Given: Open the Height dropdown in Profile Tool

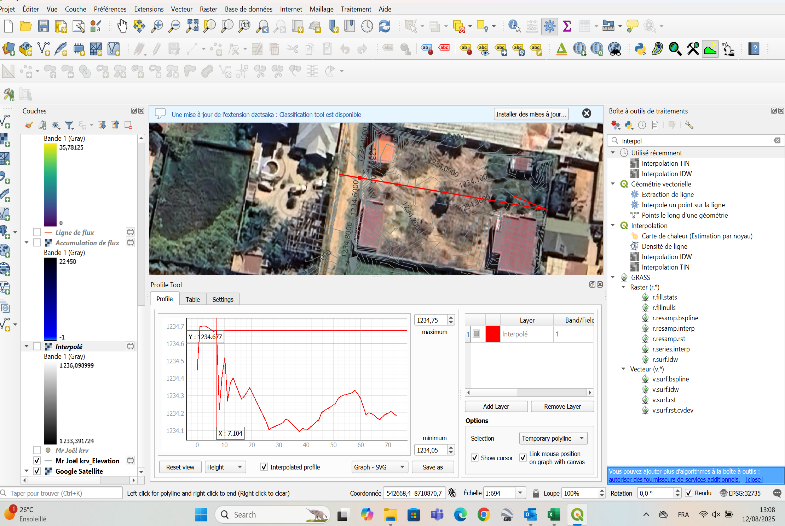Looking at the screenshot, I should [225, 467].
